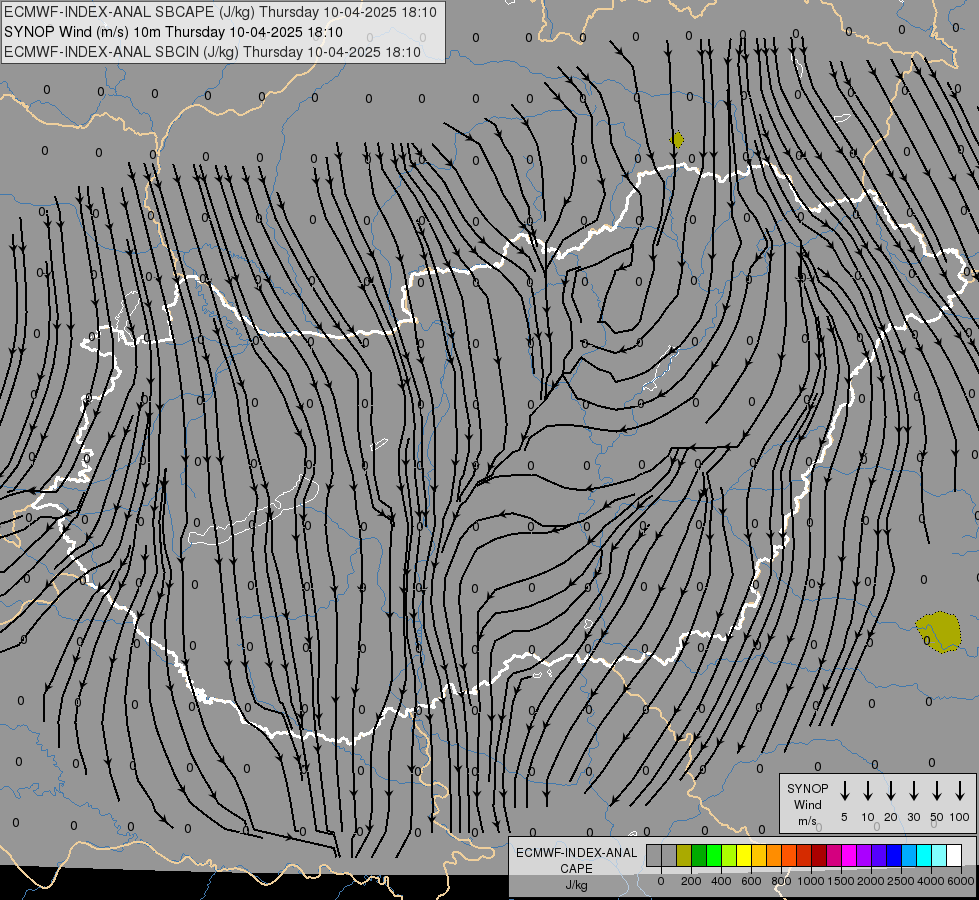This screenshot has height=900, width=979.
Task: Select the bright magenta swatch right of 1500 tick
Action: [x=849, y=855]
